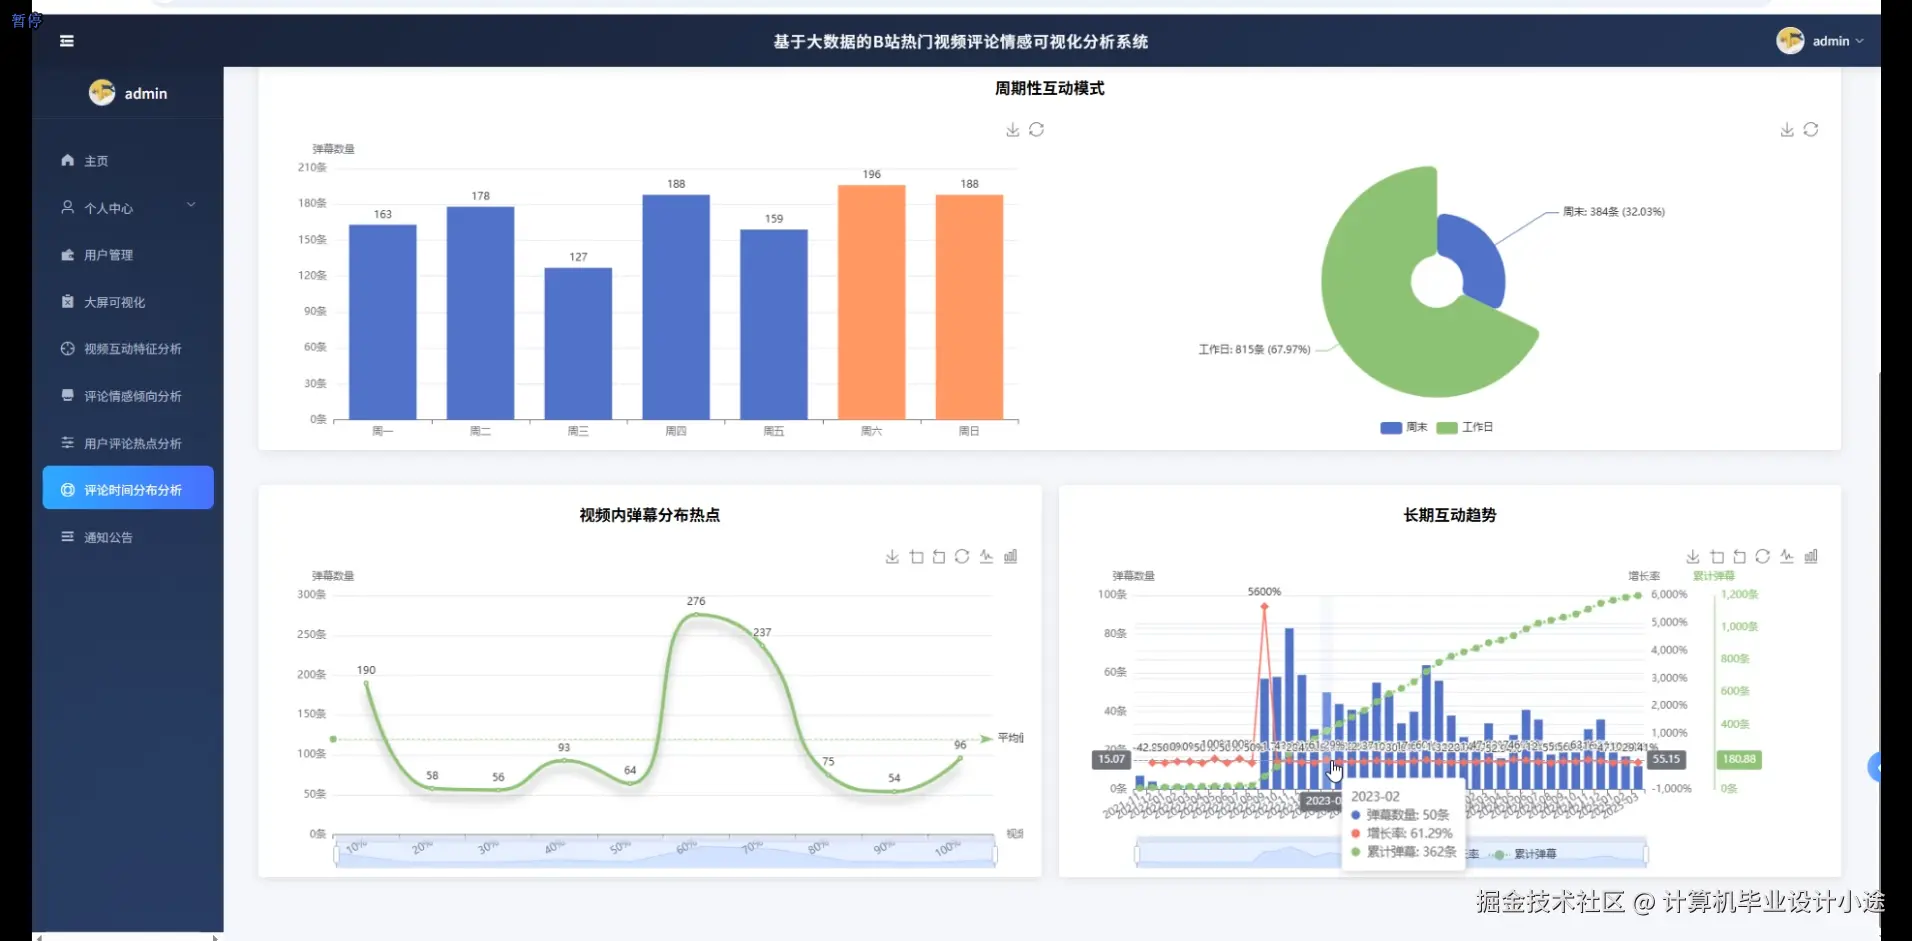1912x941 pixels.
Task: Click the orange 周日 bar showing 188
Action: pyautogui.click(x=969, y=307)
